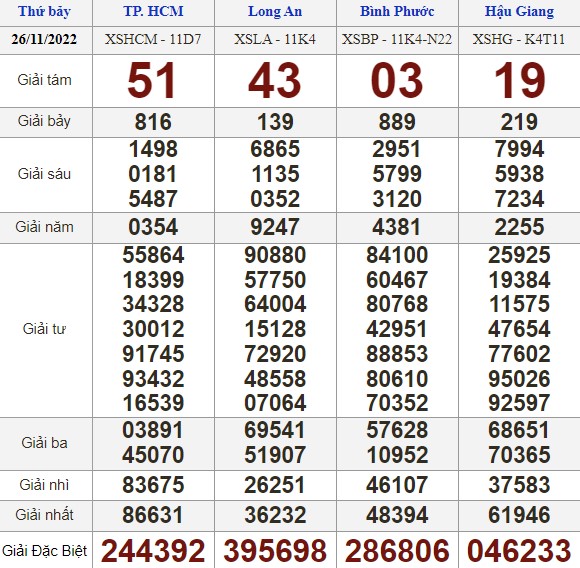Open the Hậu Giang province link

click(519, 11)
